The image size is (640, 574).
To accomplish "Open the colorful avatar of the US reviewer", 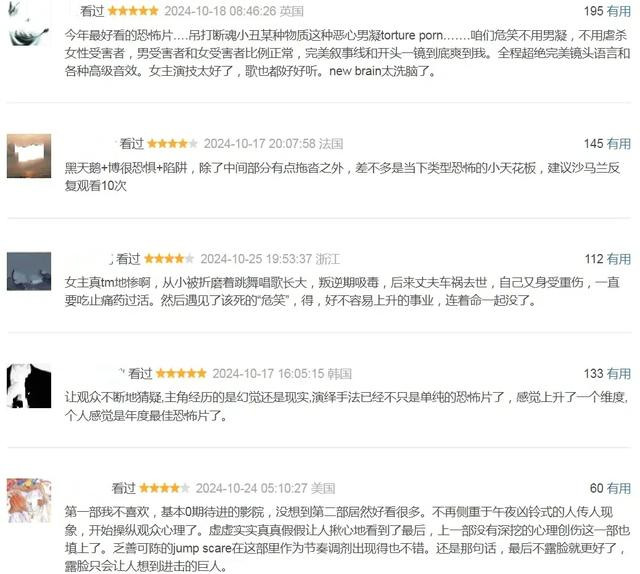I will click(29, 501).
